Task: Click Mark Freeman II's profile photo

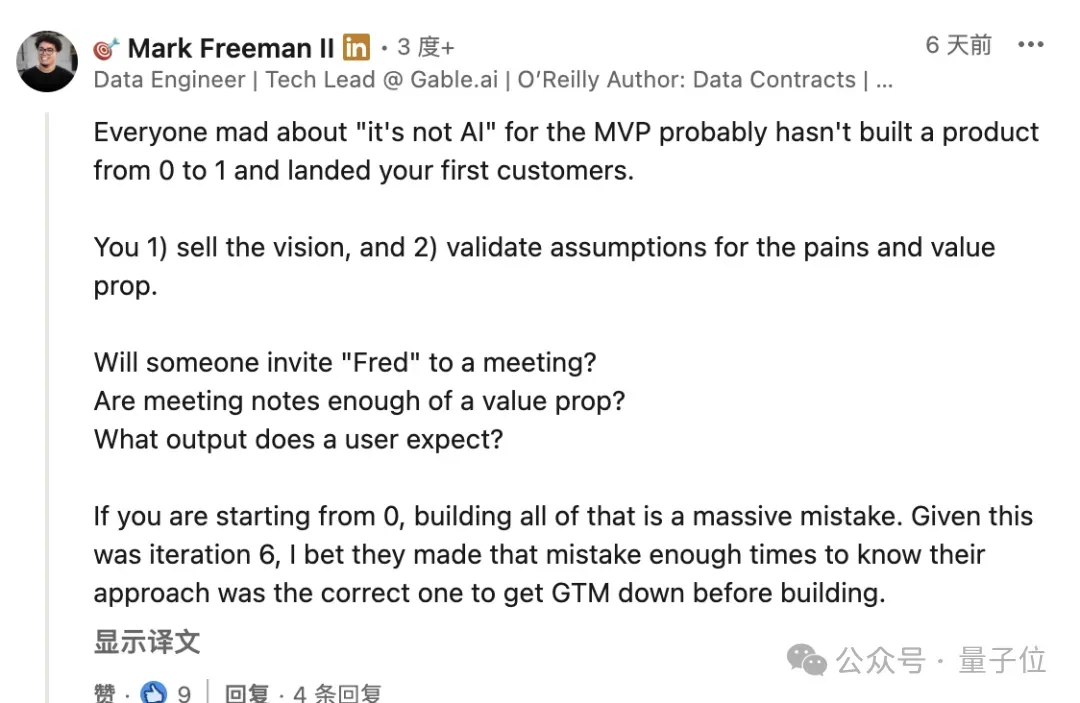Action: [47, 62]
